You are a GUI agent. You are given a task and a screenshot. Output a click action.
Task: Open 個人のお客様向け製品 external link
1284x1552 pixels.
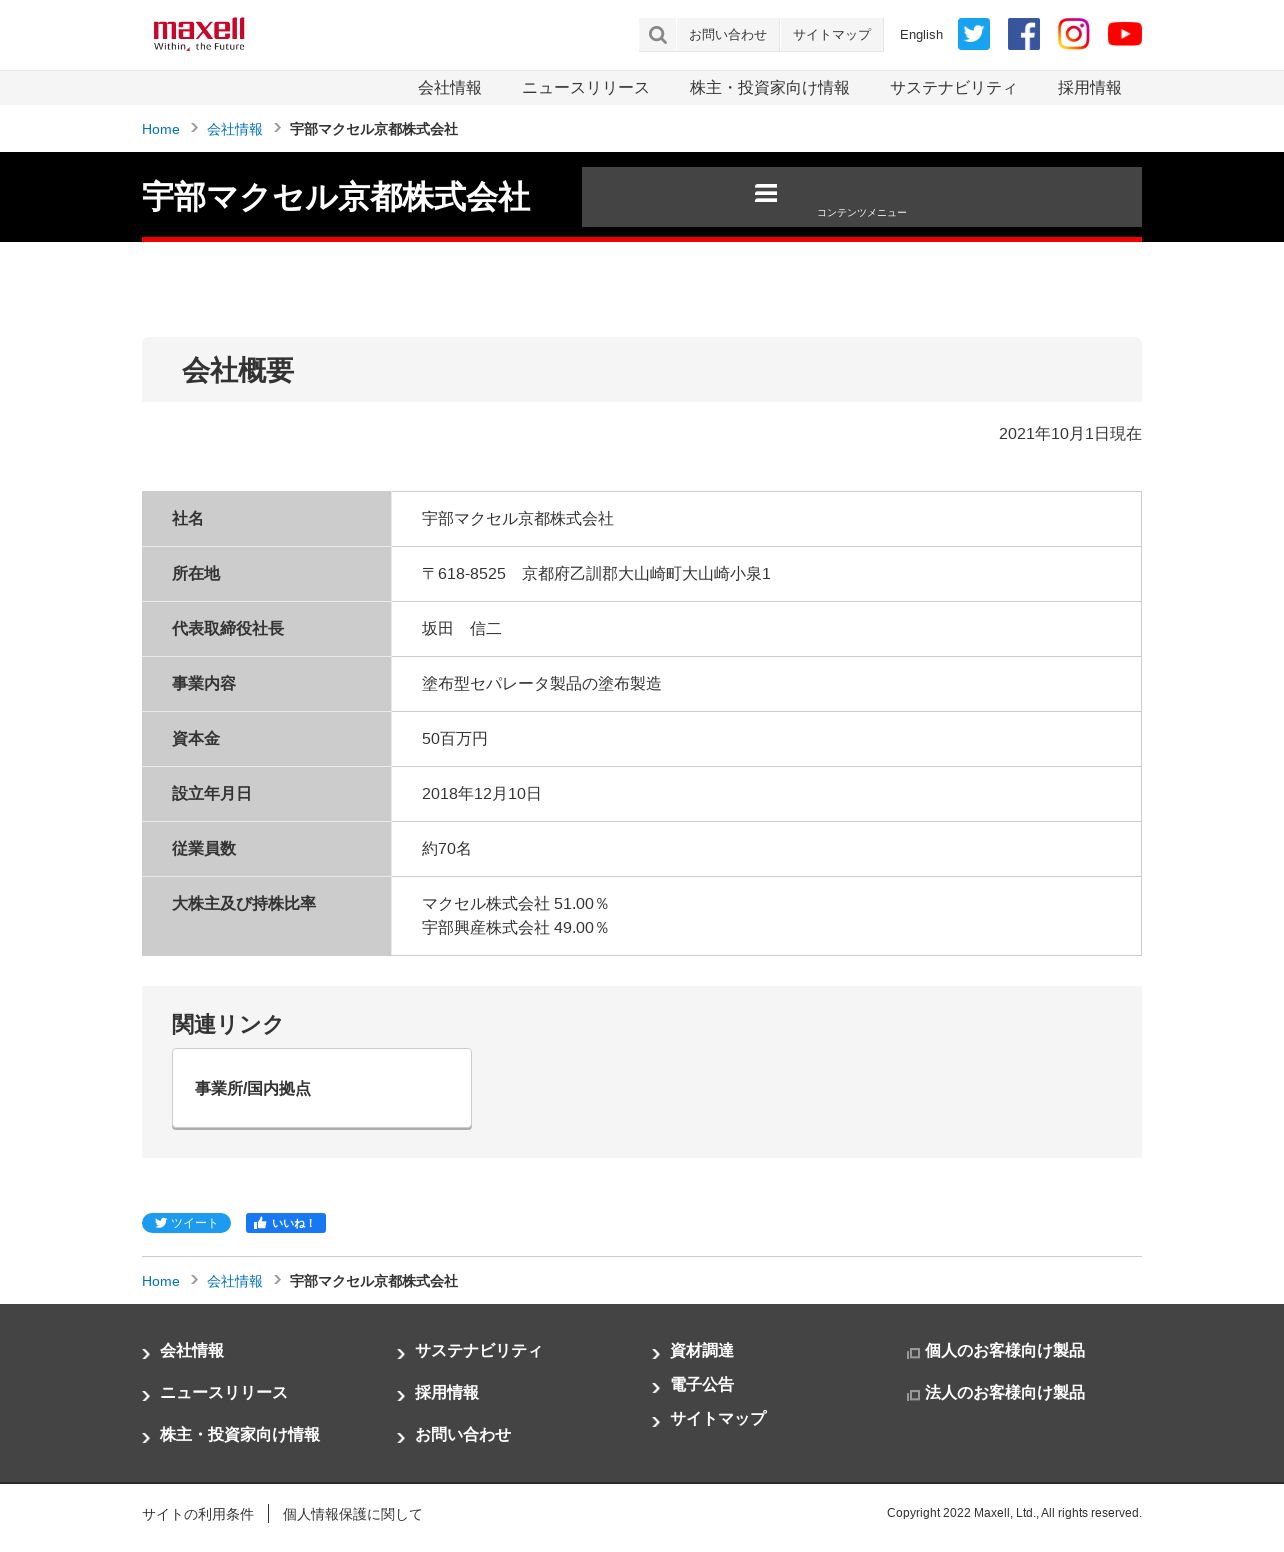(1005, 1351)
